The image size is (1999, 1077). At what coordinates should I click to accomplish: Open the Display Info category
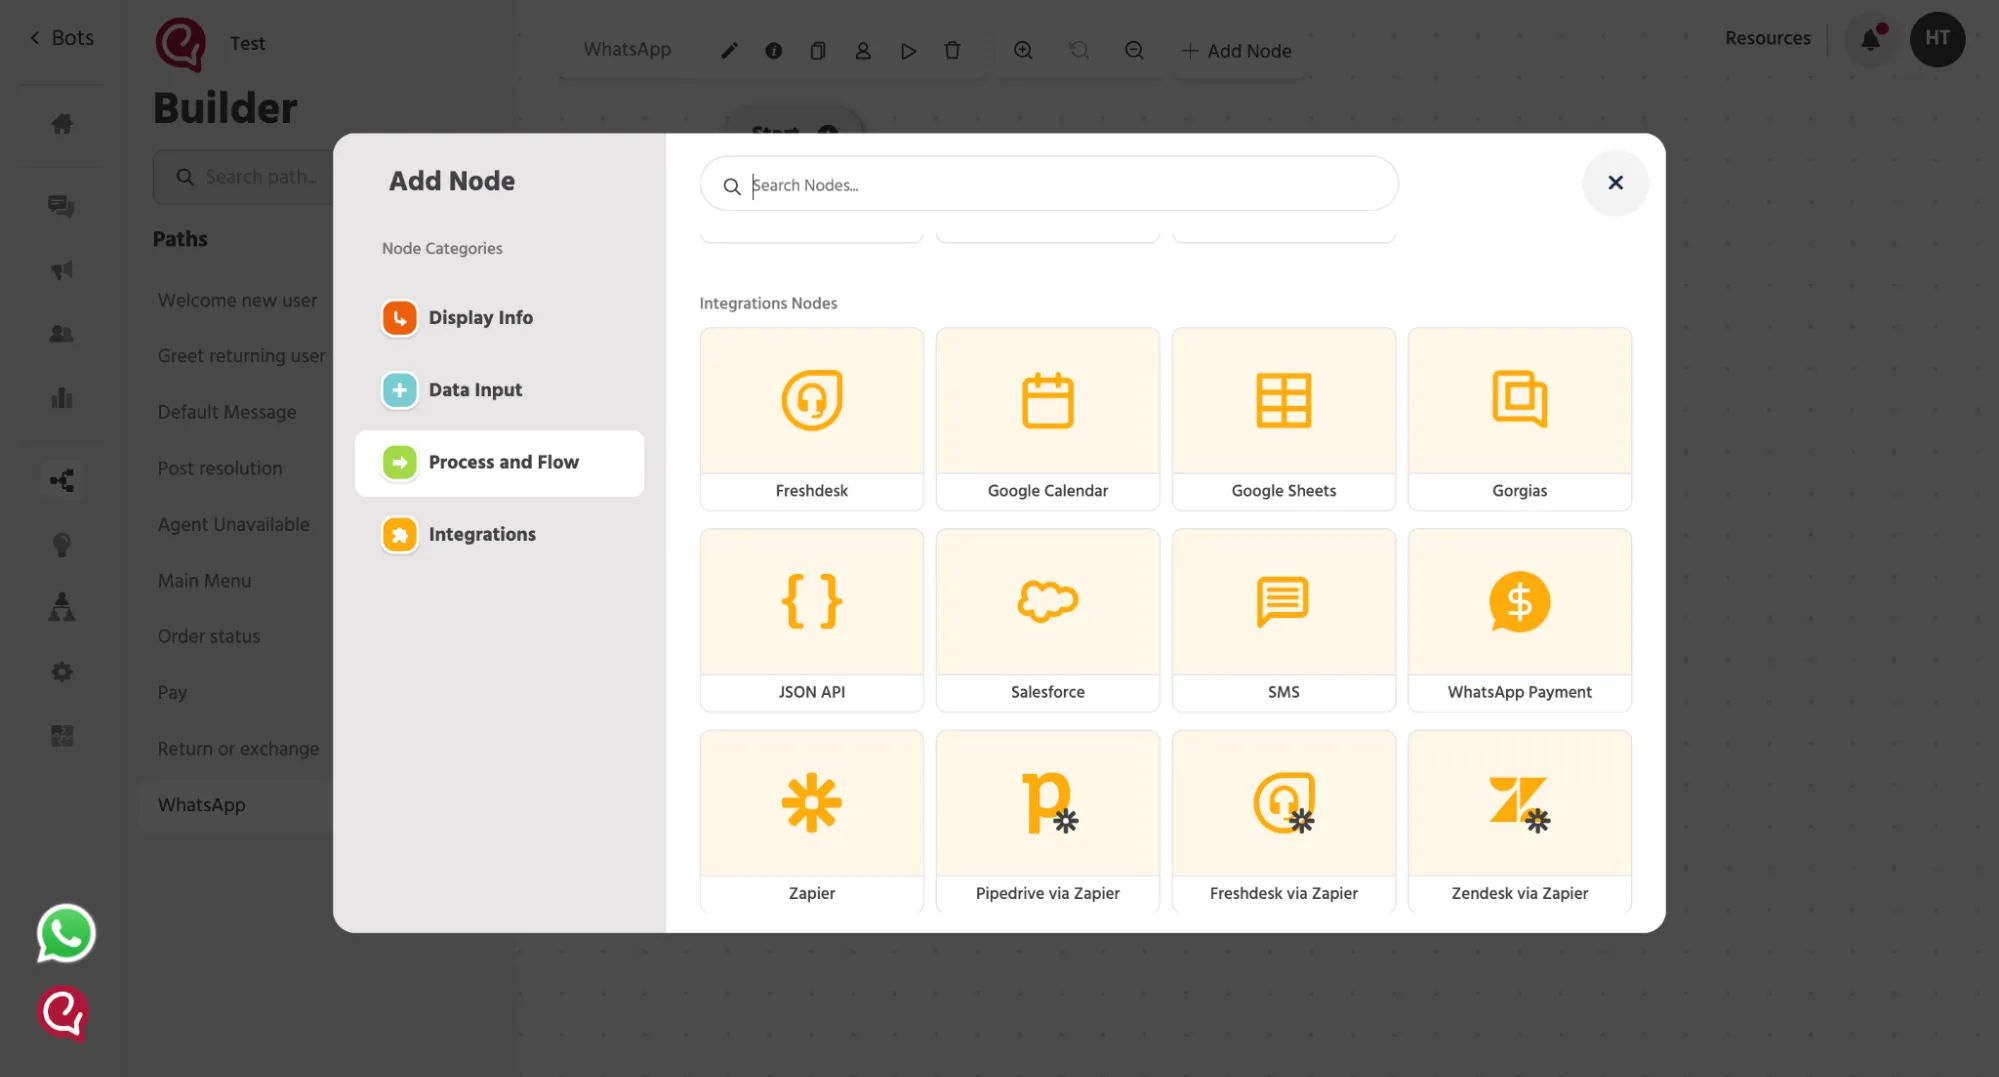[x=499, y=318]
